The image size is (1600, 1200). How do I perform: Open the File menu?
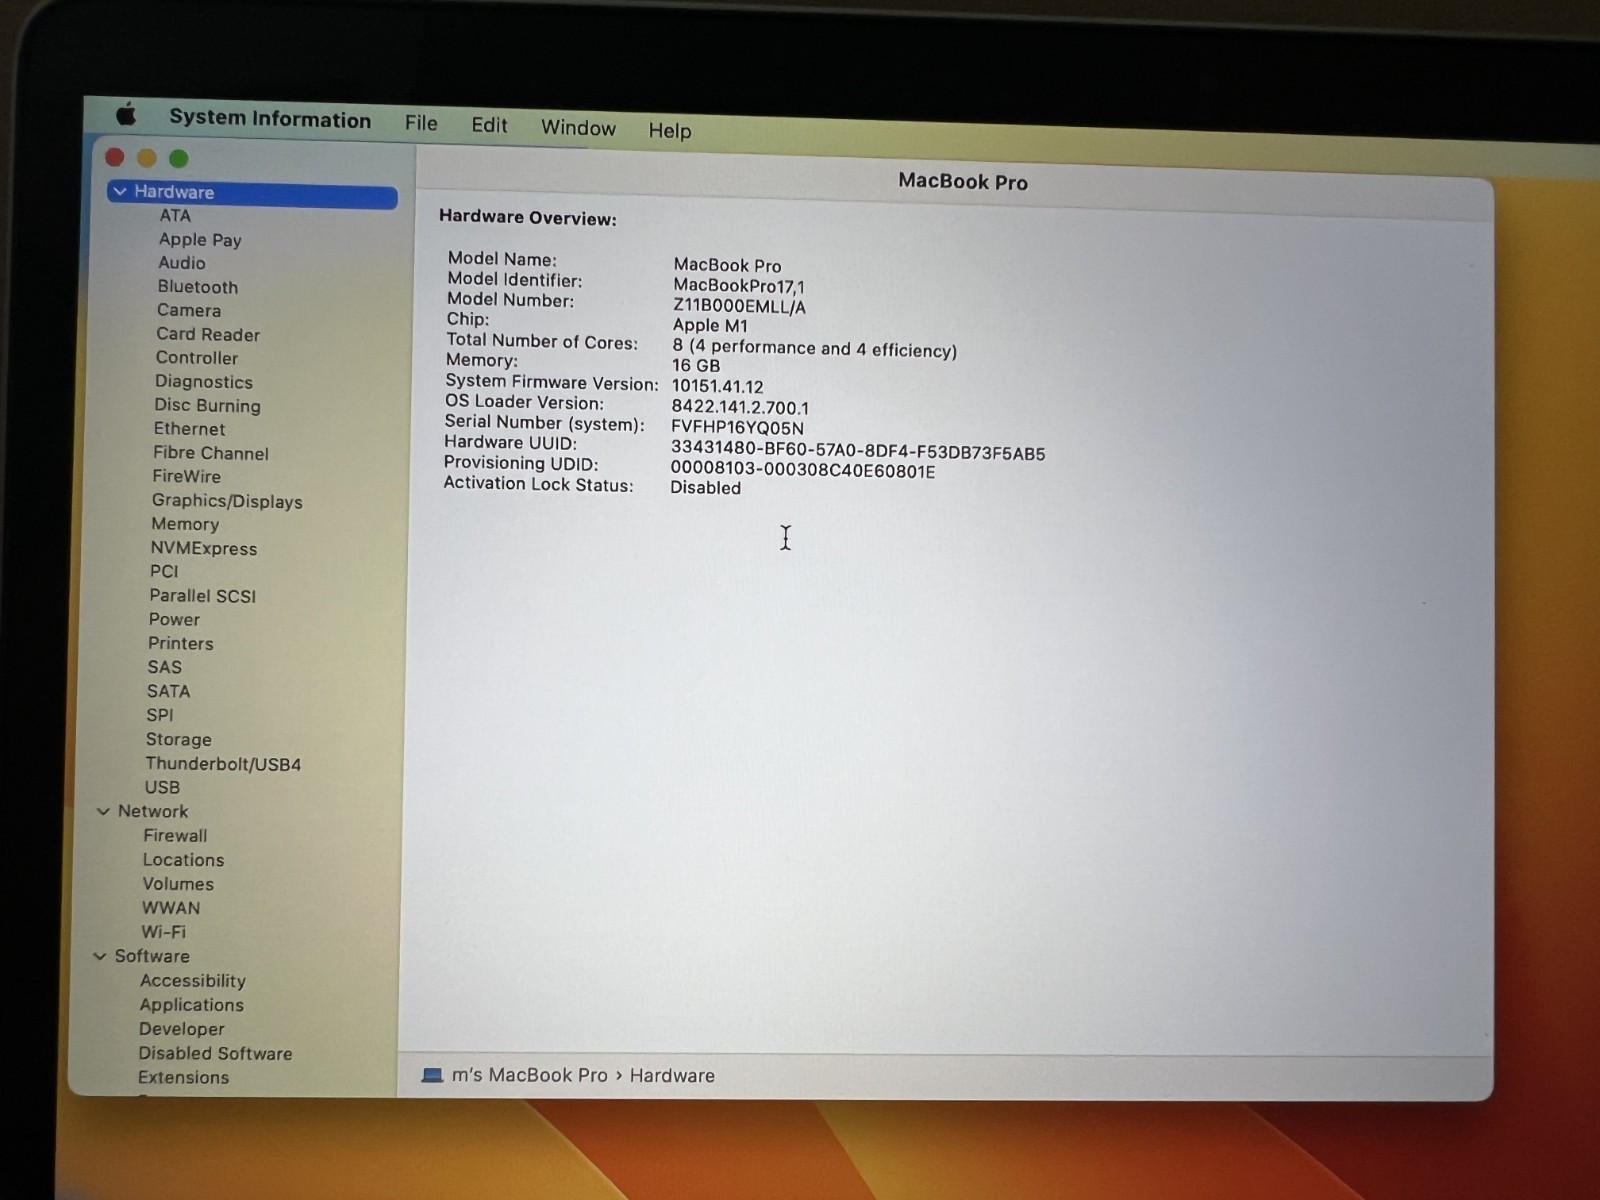point(421,123)
